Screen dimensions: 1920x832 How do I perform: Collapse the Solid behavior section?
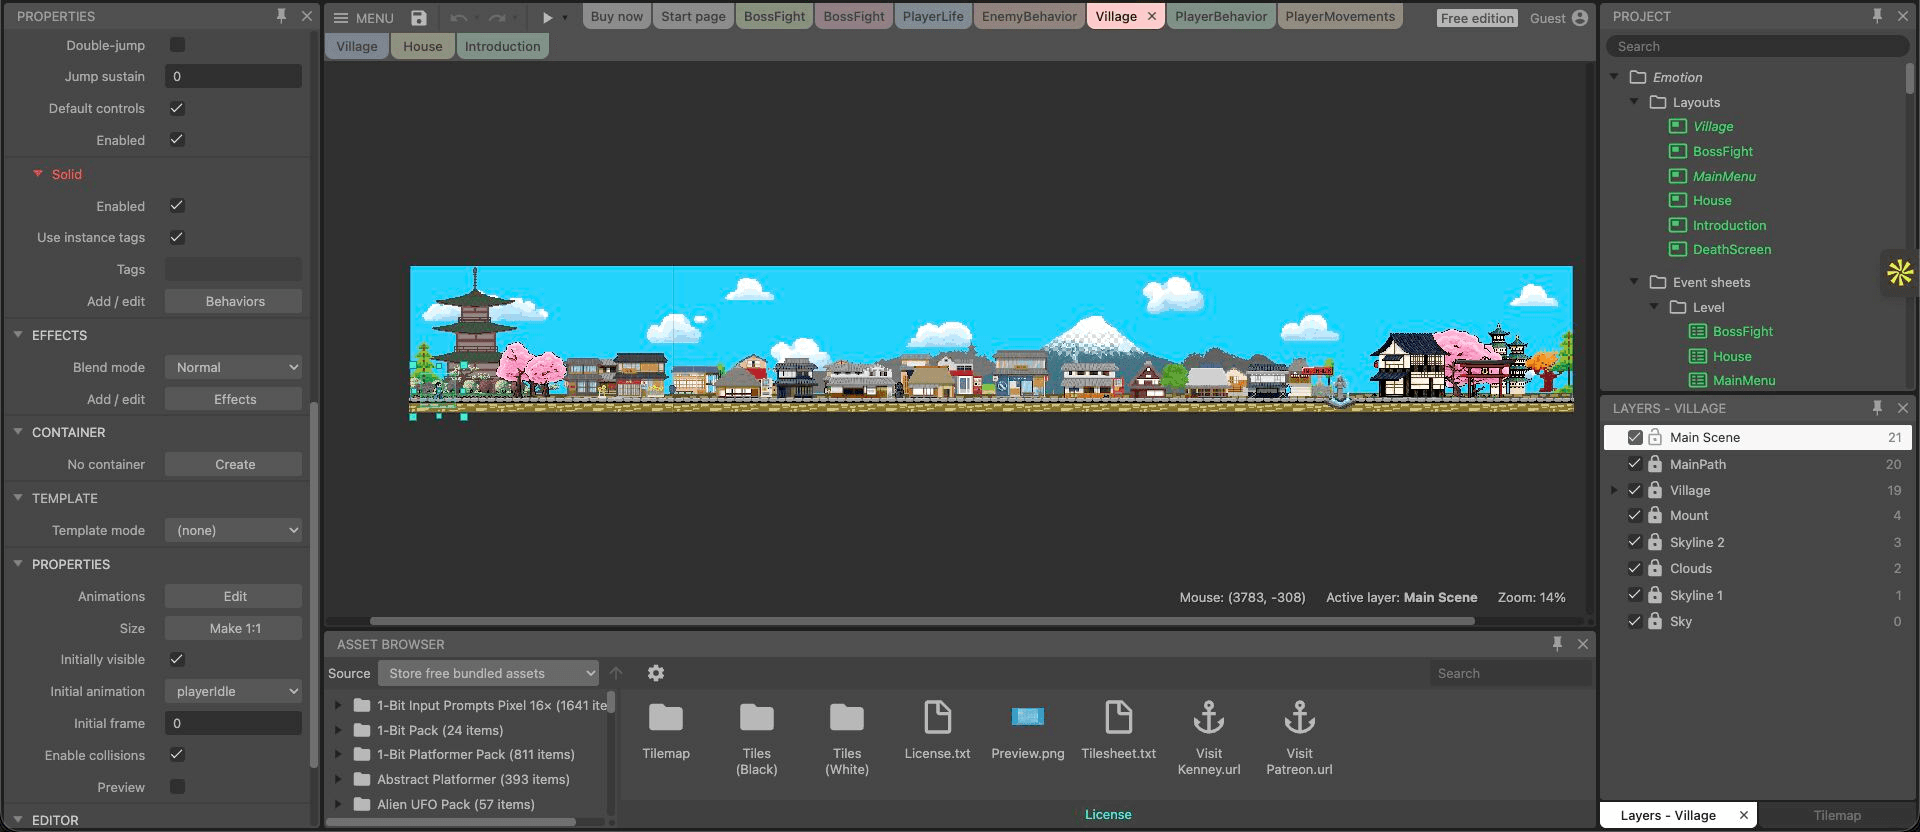(x=38, y=174)
